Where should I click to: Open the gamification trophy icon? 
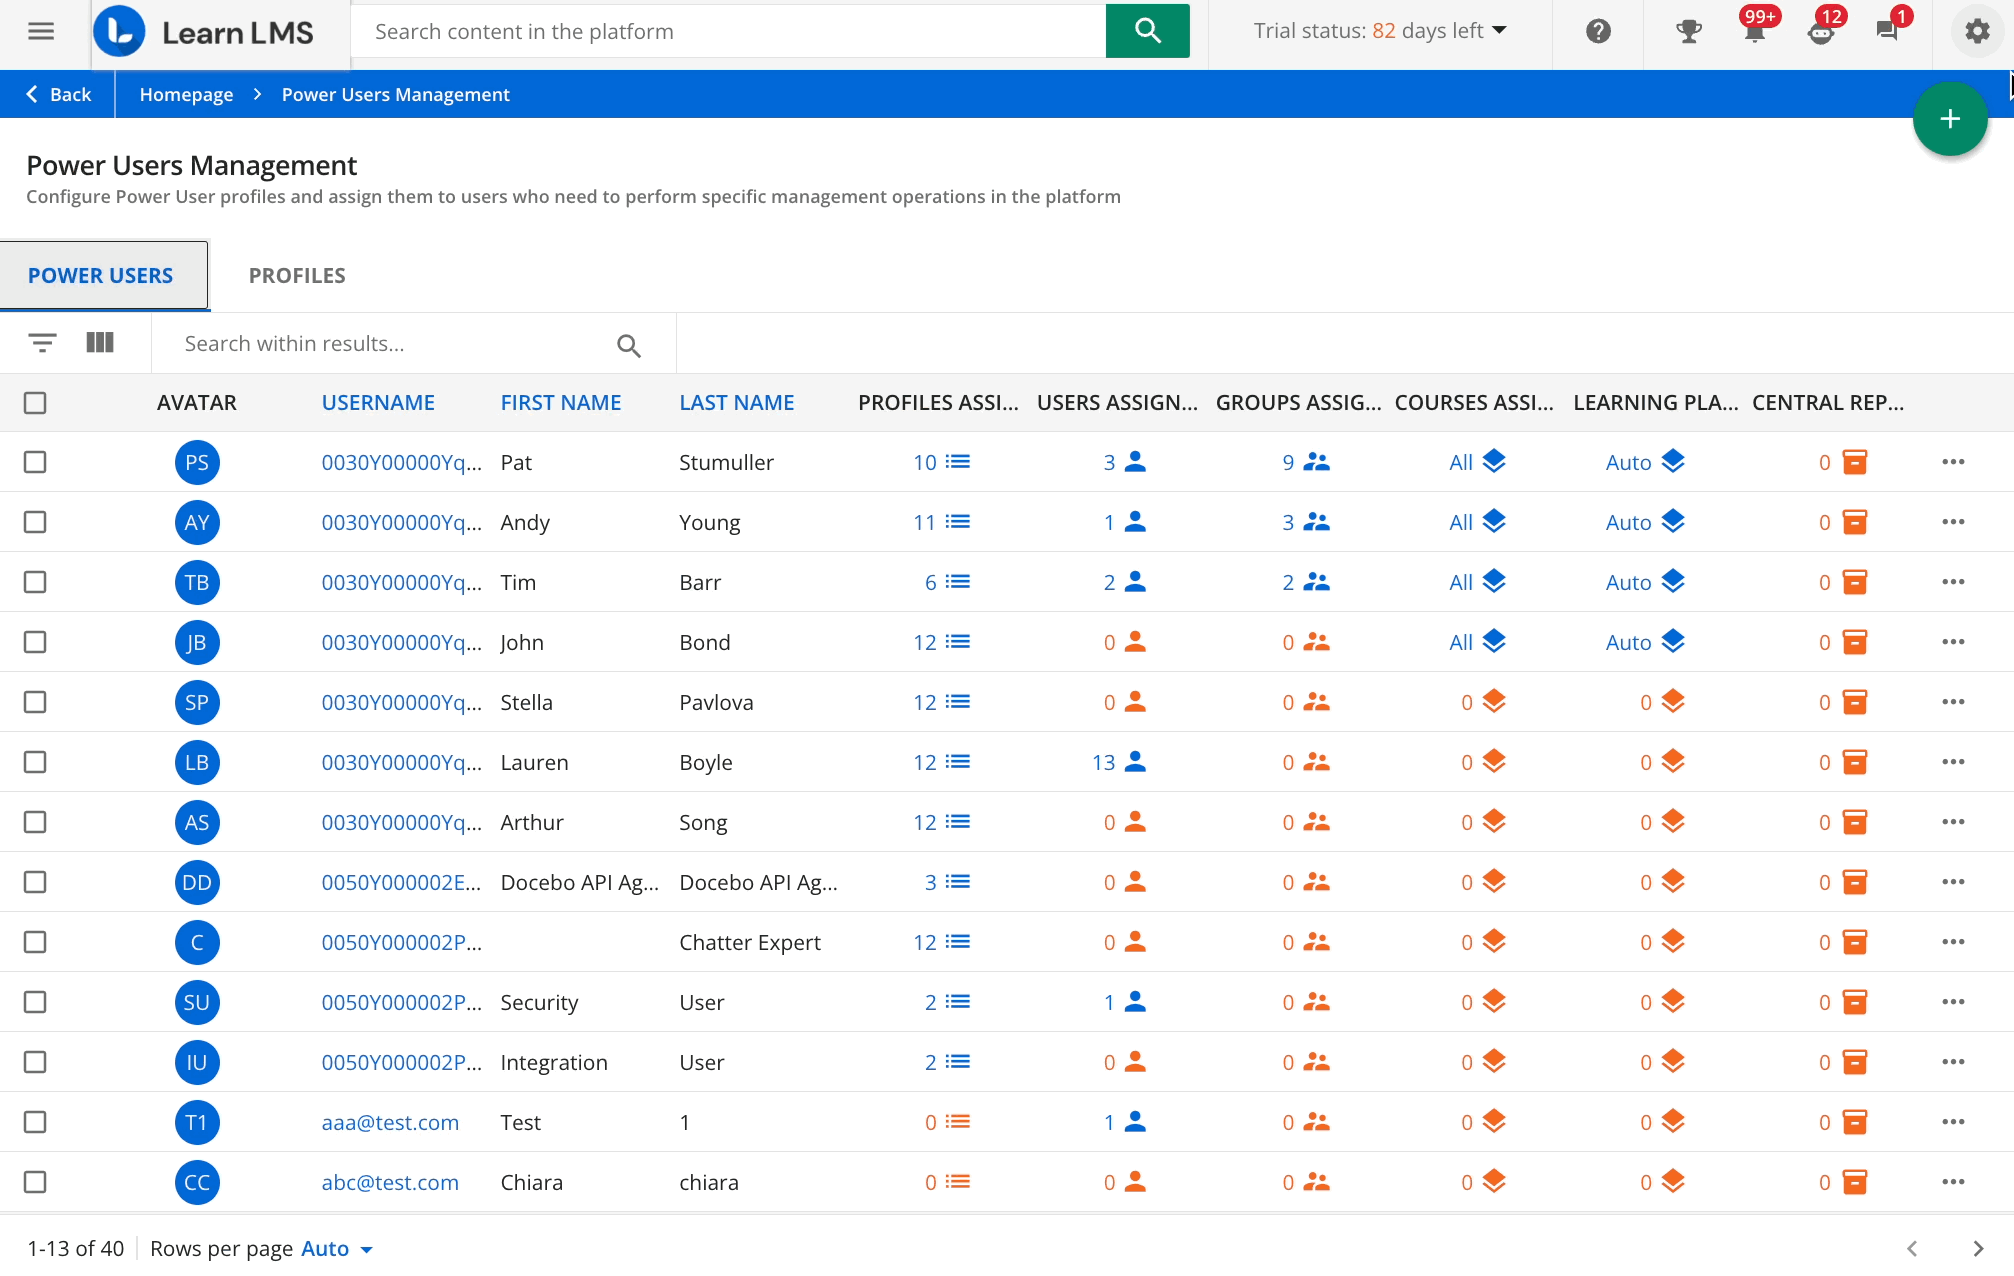1688,31
